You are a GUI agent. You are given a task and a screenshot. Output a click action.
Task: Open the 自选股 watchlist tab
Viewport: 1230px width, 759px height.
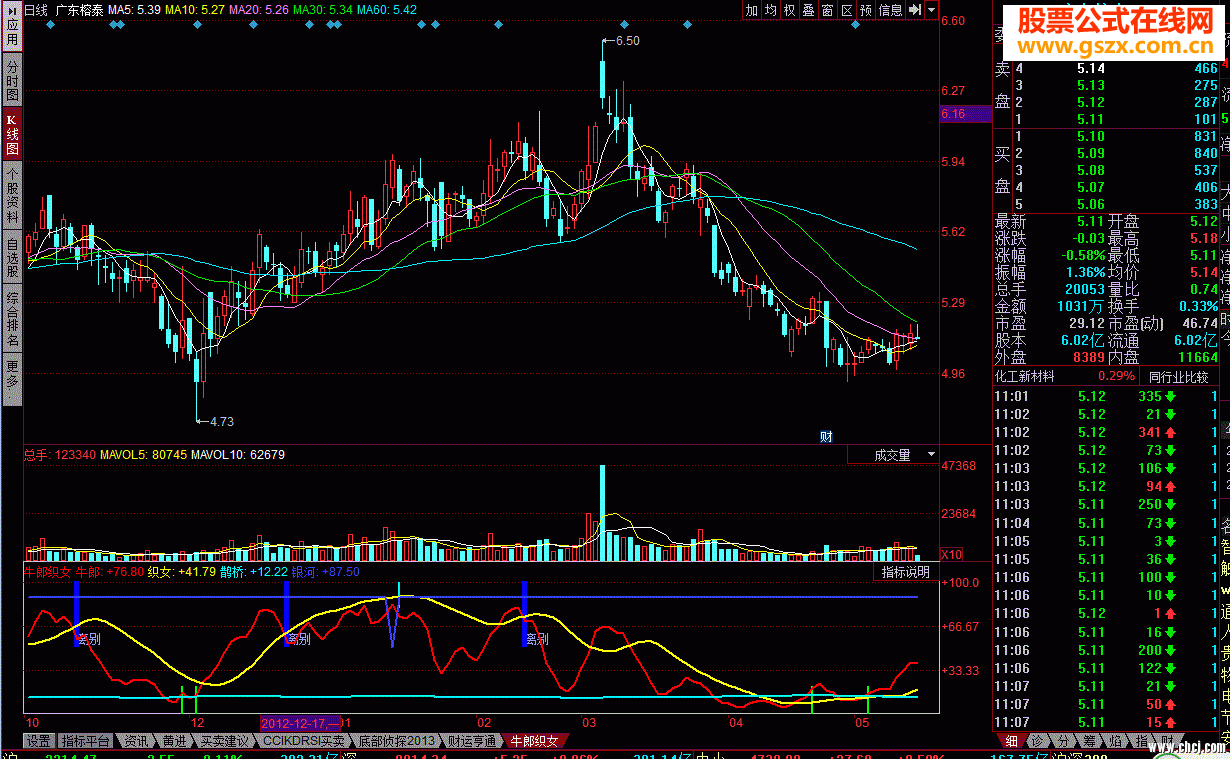[x=11, y=257]
